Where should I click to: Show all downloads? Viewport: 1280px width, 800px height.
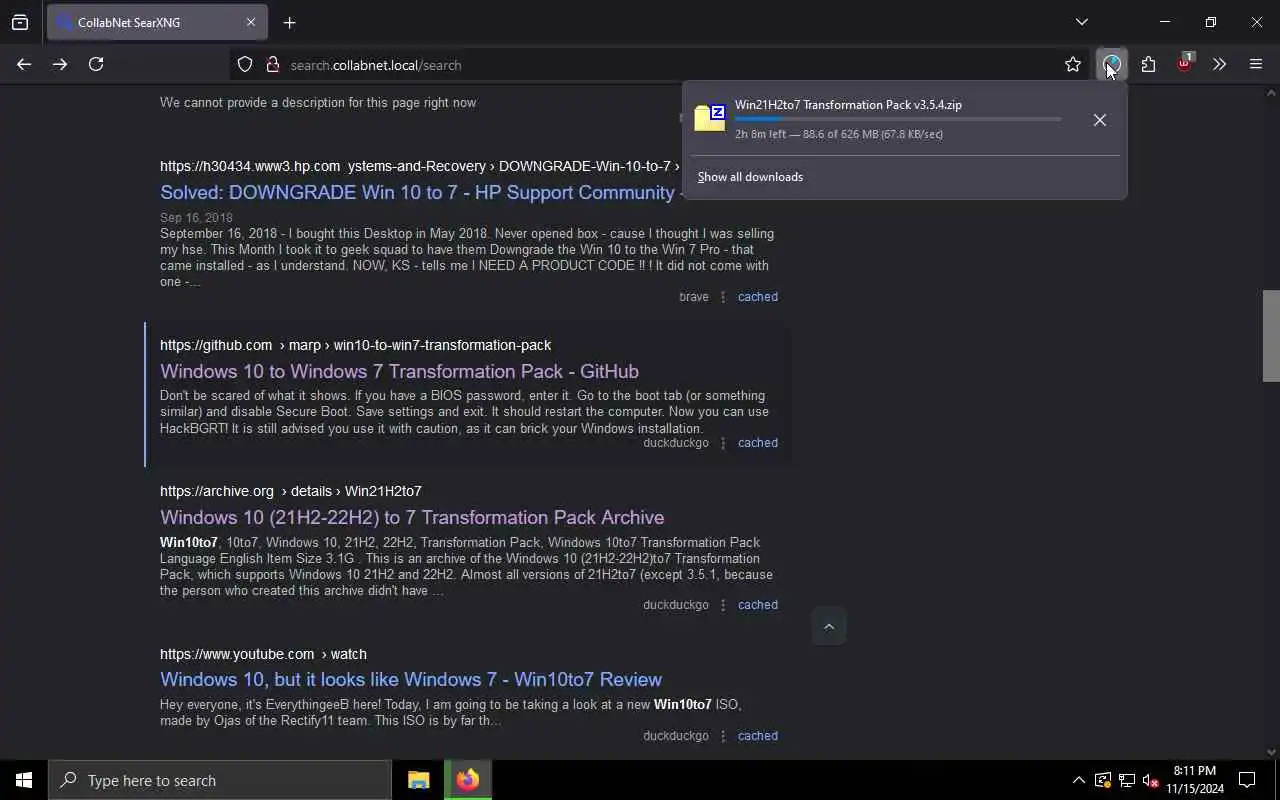point(750,177)
